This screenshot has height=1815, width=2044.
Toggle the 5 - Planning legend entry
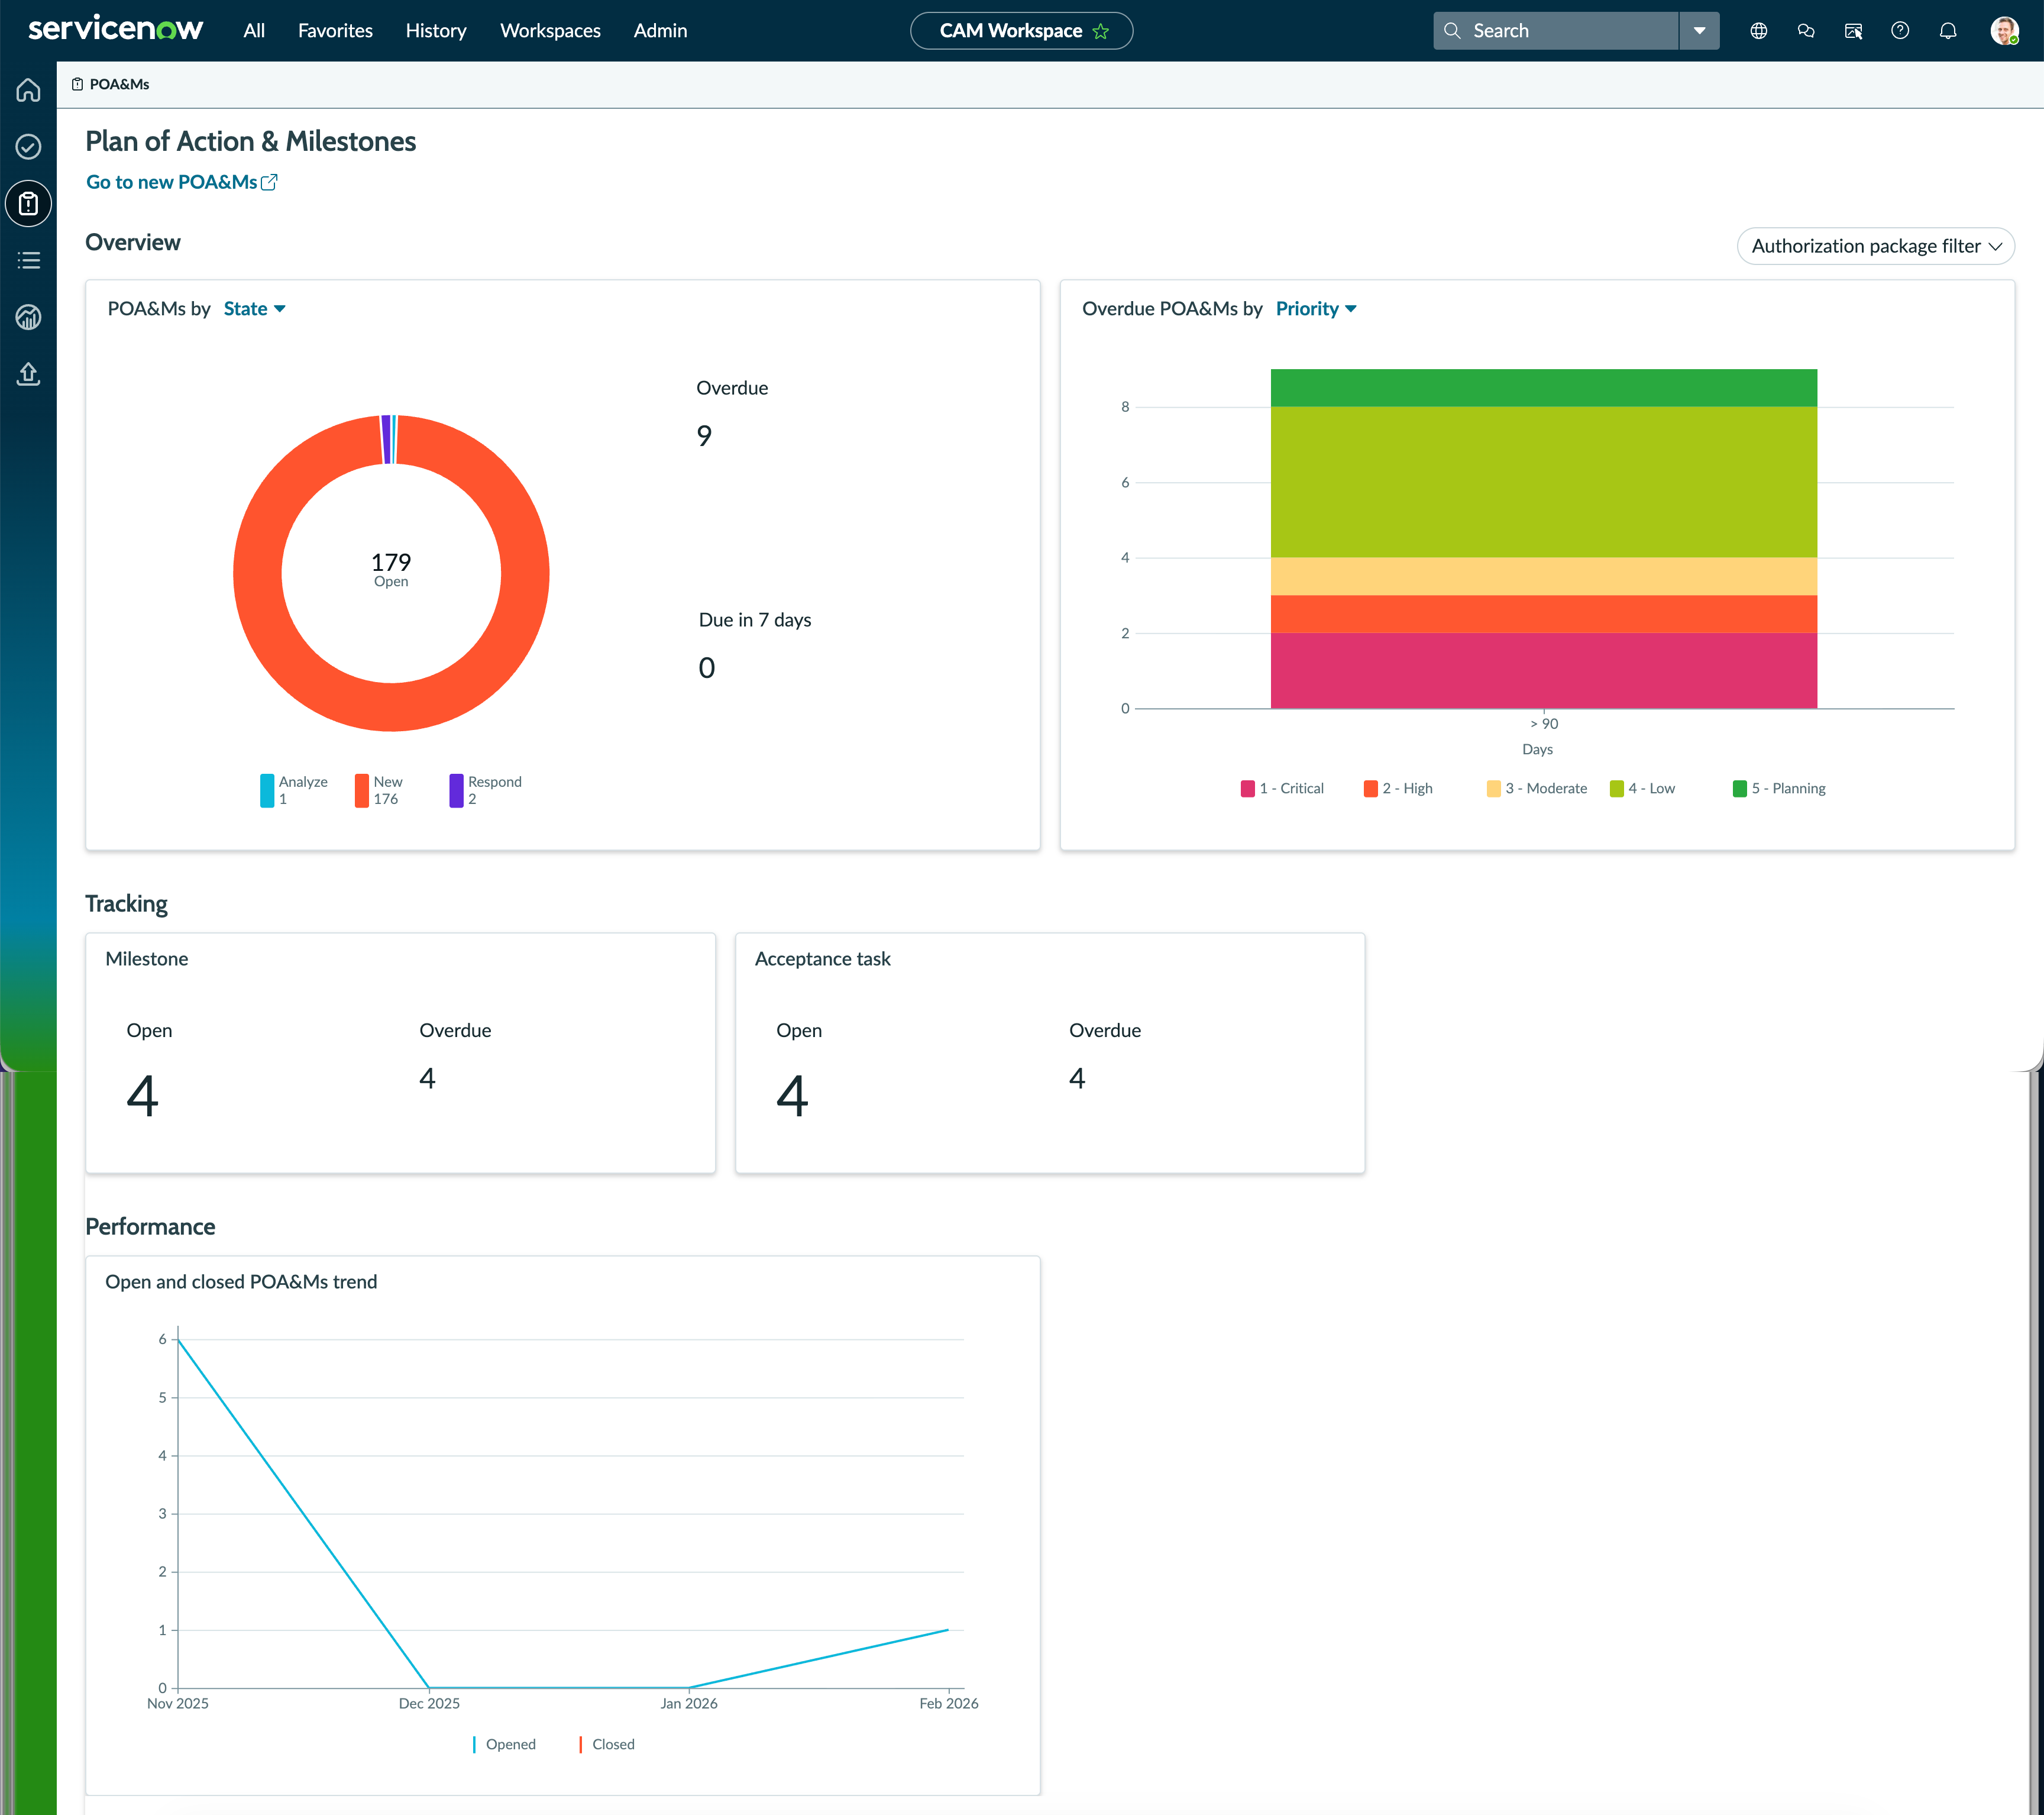1779,788
